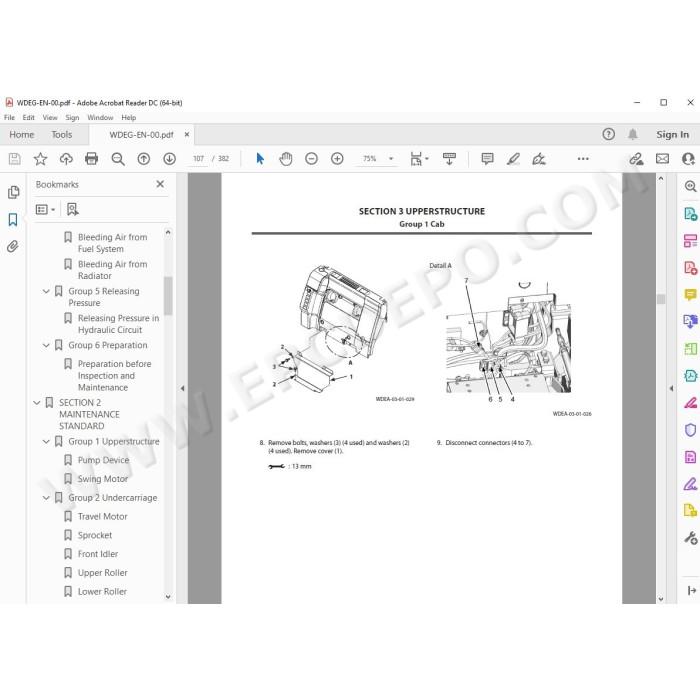Click the bookmarks panel scrollbar thumb

[x=168, y=296]
